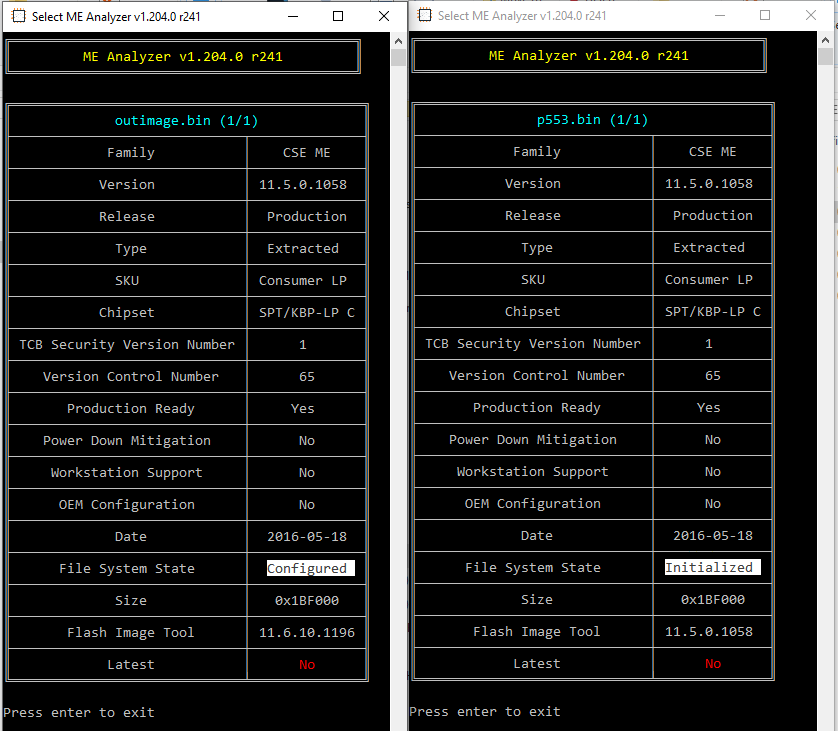Click the app icon in the right ME Analyzer window title bar
The width and height of the screenshot is (838, 731).
pos(425,15)
